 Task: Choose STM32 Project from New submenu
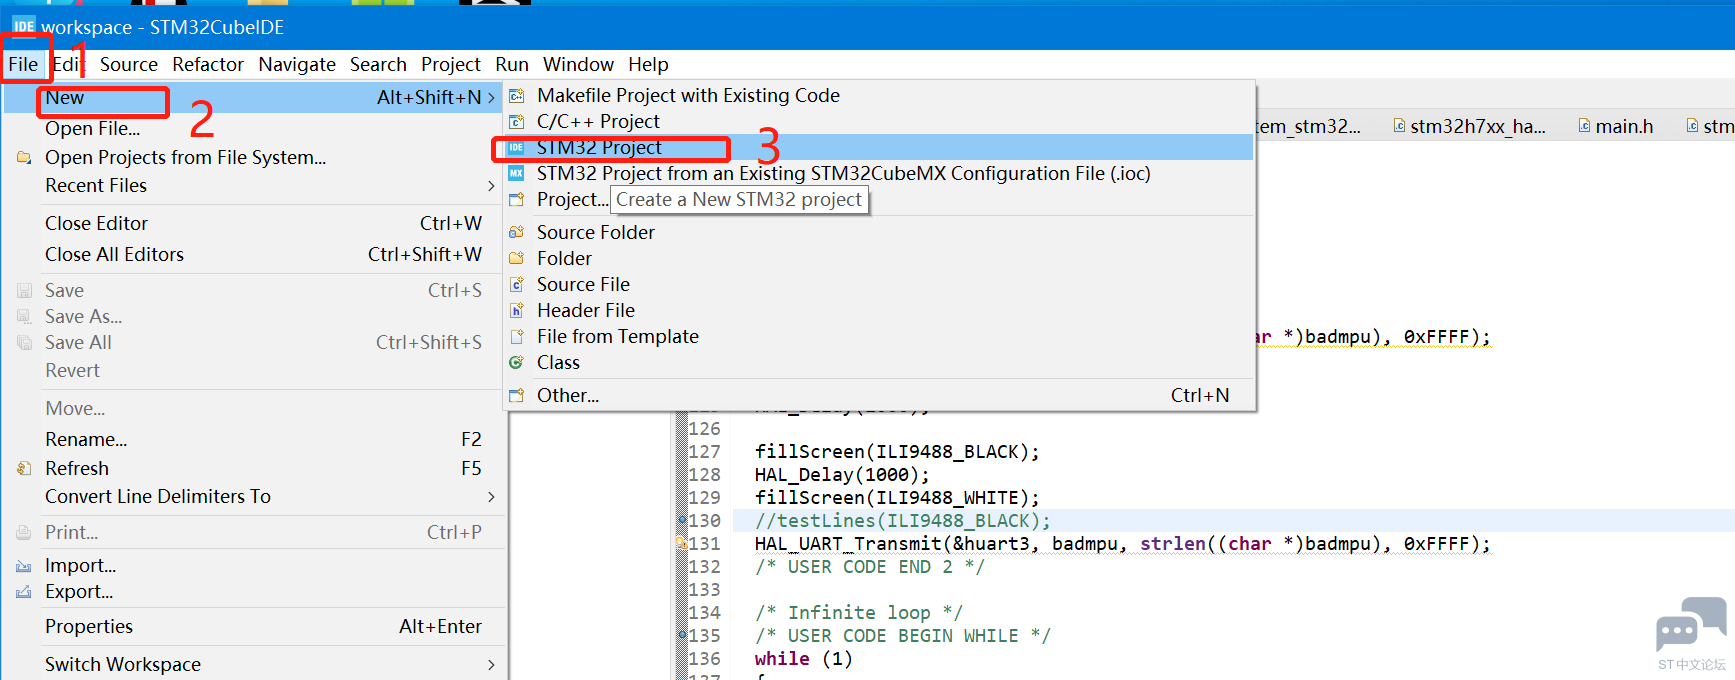879,148
